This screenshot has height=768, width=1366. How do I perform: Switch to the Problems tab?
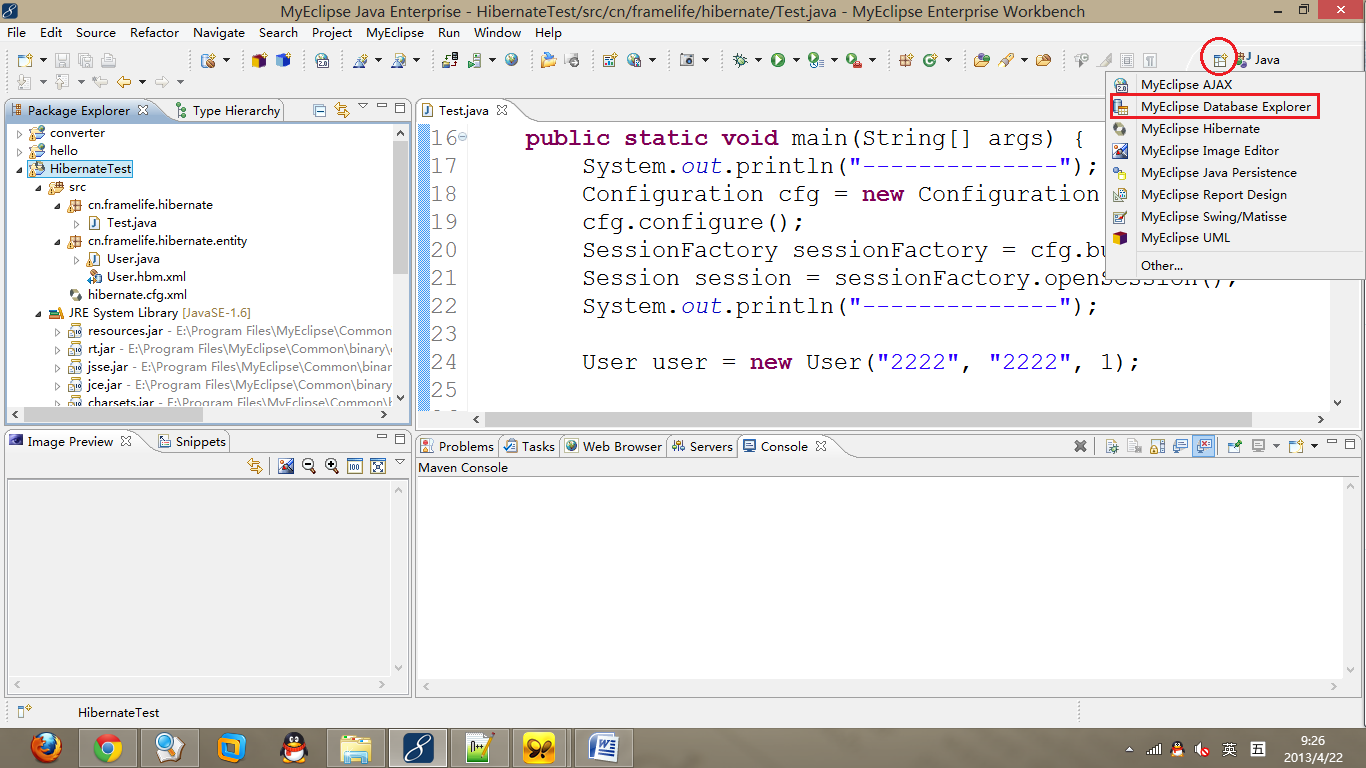pyautogui.click(x=457, y=446)
